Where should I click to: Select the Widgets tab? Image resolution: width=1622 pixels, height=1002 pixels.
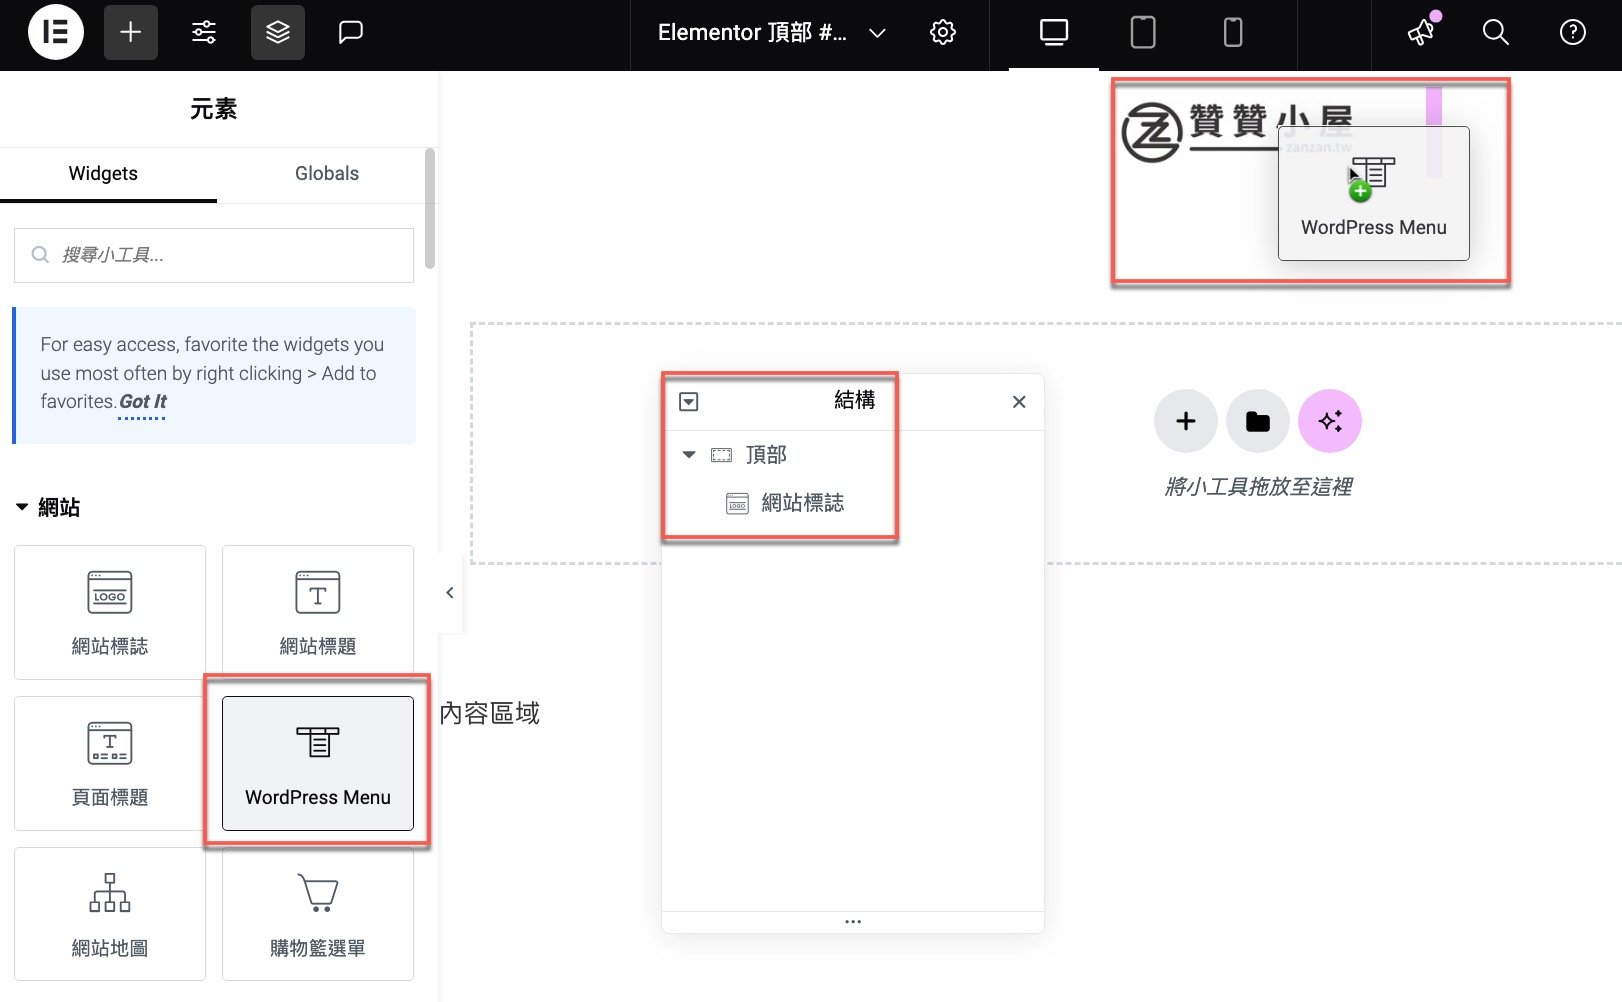click(x=103, y=174)
